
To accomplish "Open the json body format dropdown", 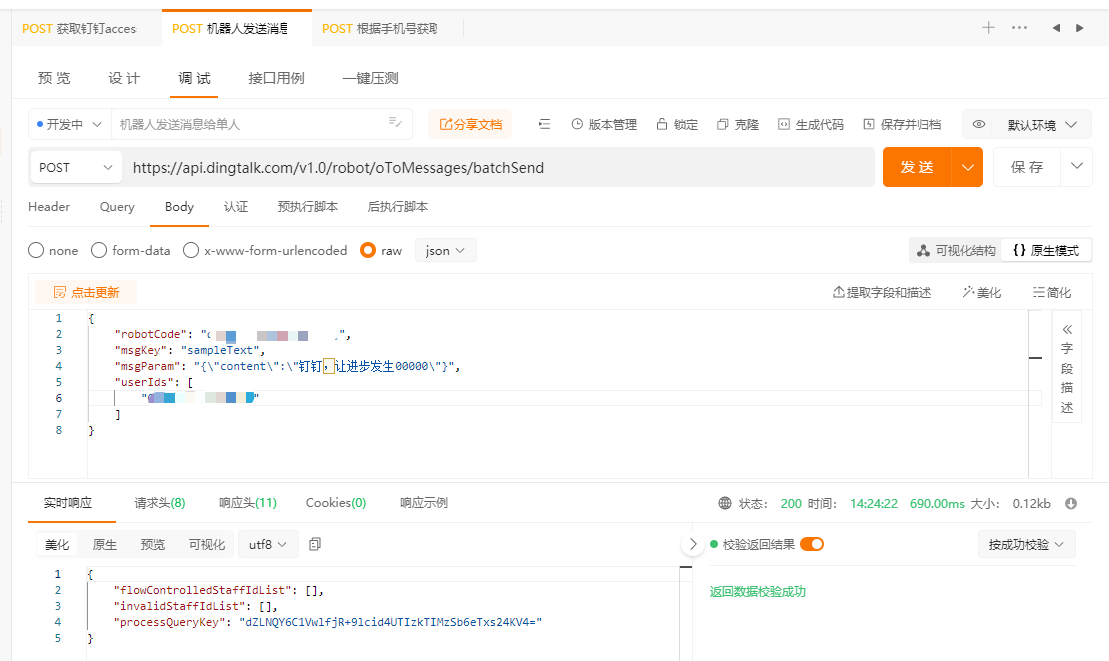I will point(445,250).
